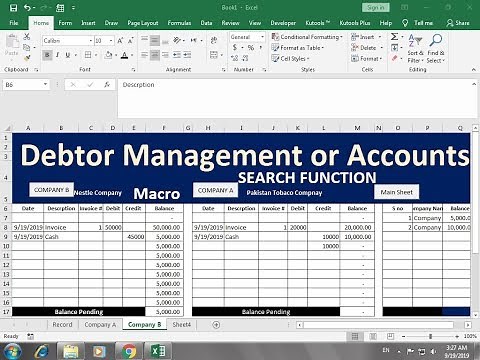The image size is (480, 360).
Task: Click the Undo arrow icon
Action: (x=27, y=8)
